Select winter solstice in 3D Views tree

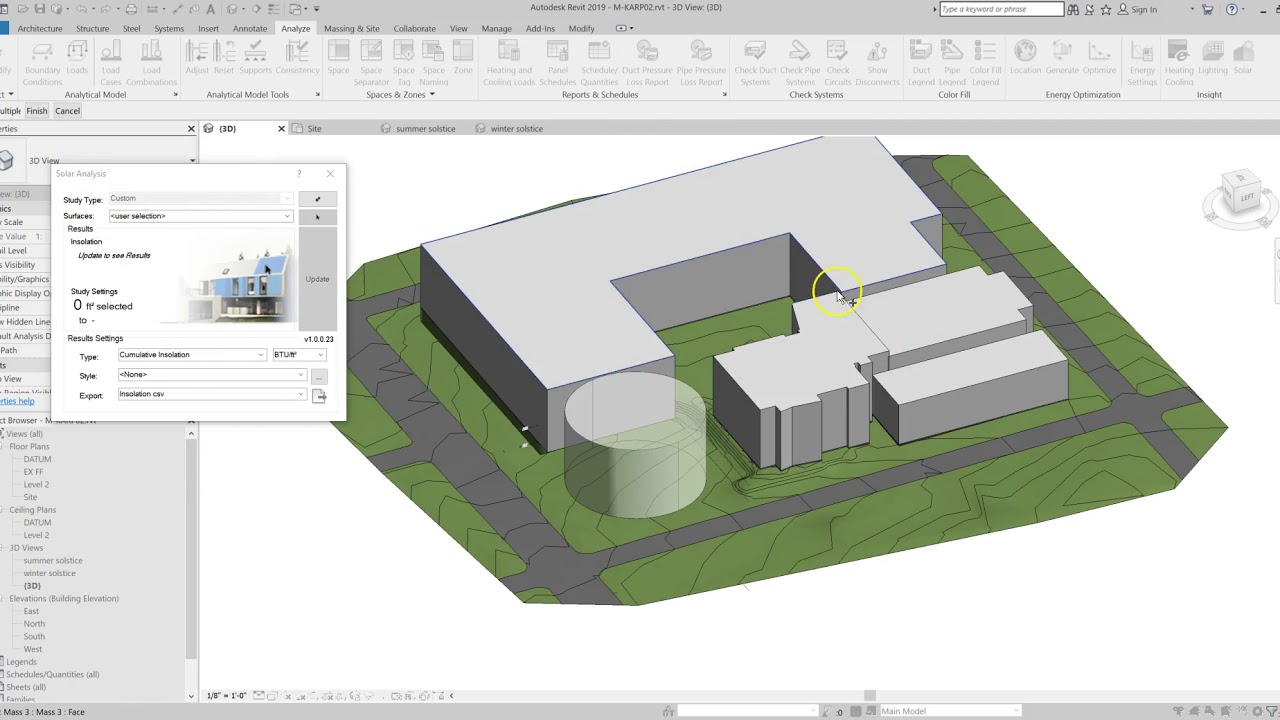point(49,574)
